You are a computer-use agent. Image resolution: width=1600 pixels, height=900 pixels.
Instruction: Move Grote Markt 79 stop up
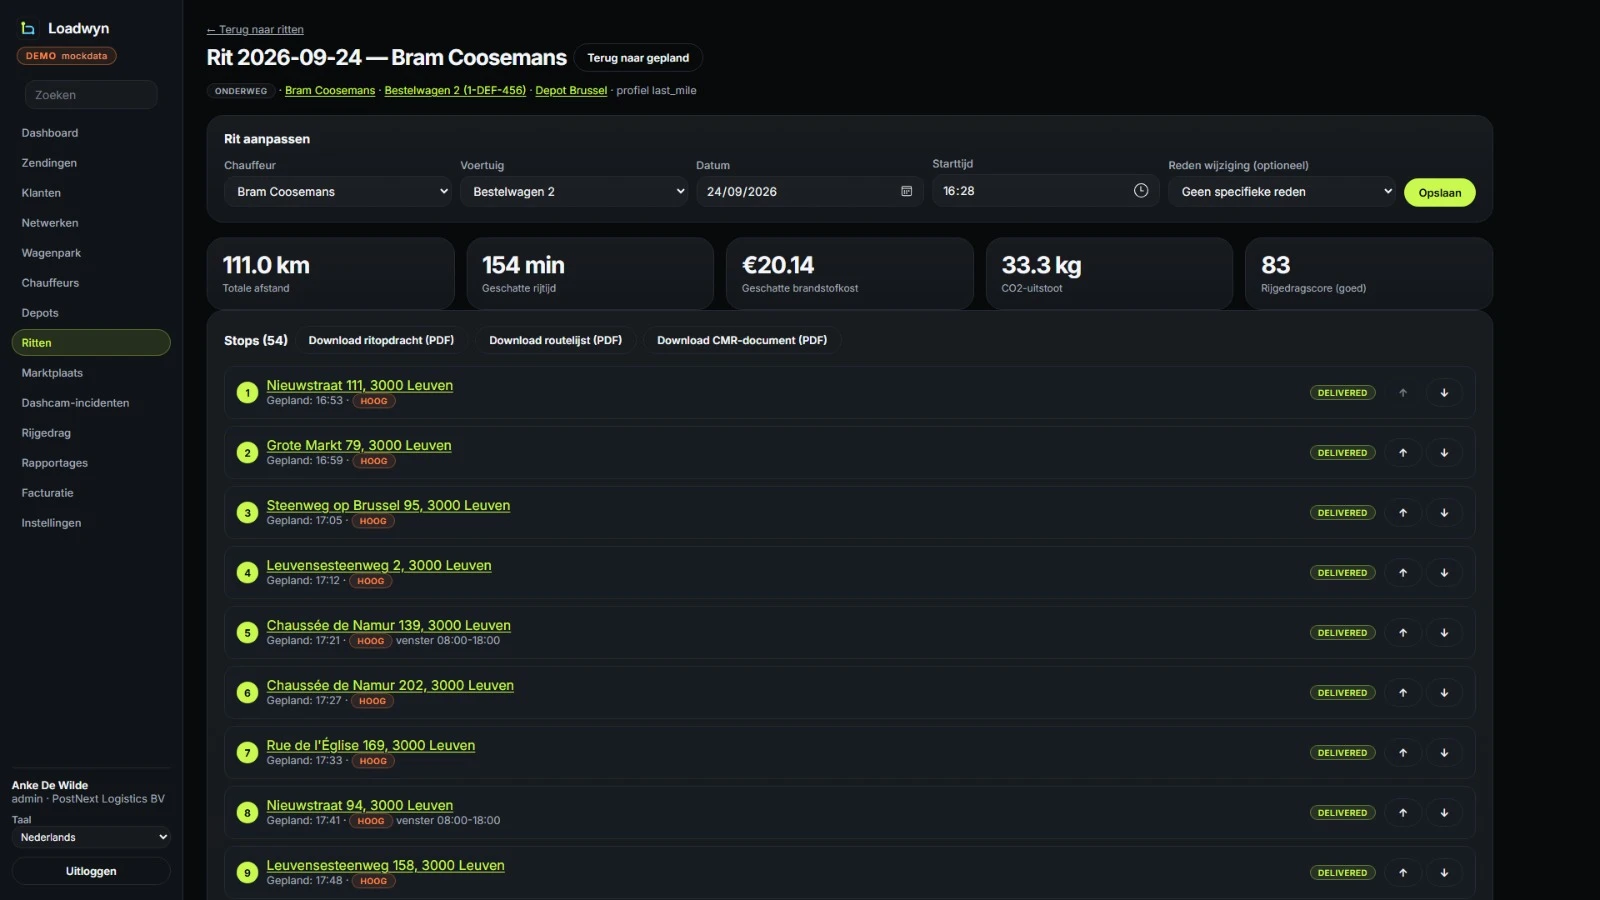1403,453
